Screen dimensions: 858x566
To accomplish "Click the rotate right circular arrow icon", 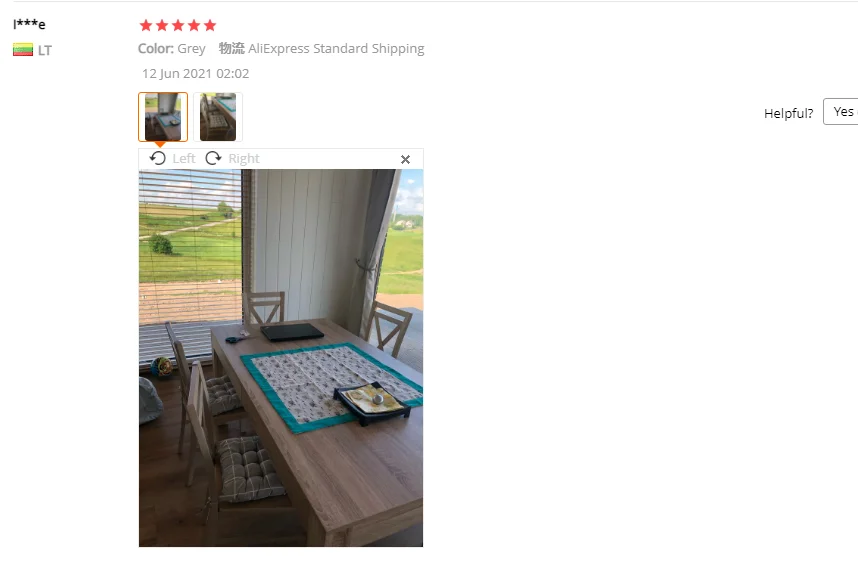I will tap(213, 158).
